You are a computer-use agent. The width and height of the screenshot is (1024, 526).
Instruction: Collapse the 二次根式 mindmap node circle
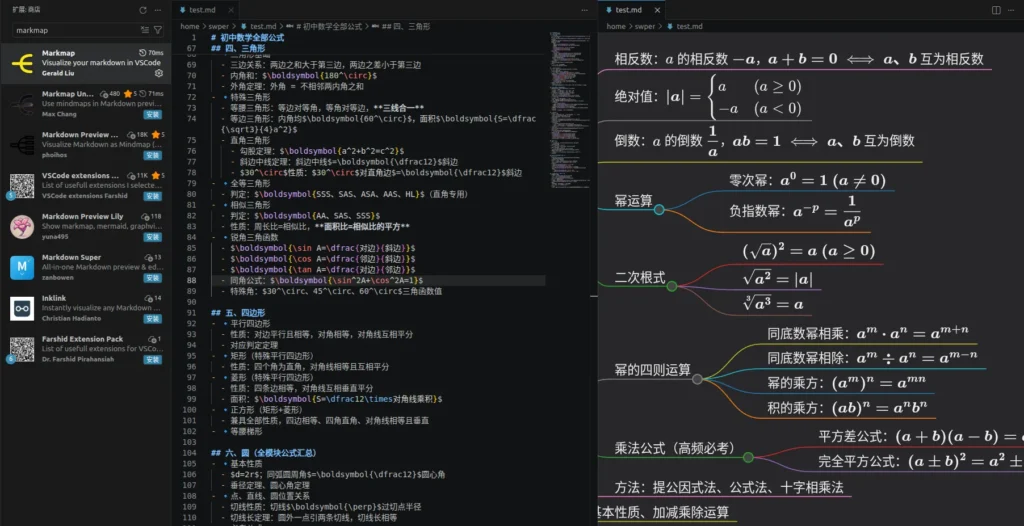[x=671, y=286]
